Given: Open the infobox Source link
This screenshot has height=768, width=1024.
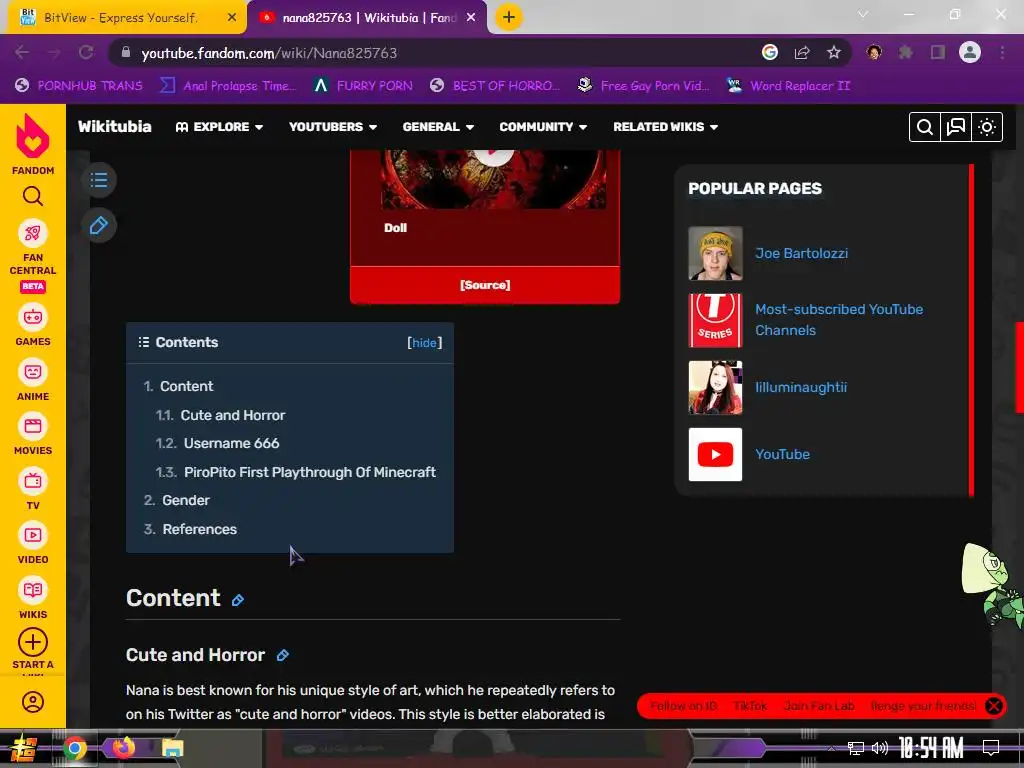Looking at the screenshot, I should [485, 285].
